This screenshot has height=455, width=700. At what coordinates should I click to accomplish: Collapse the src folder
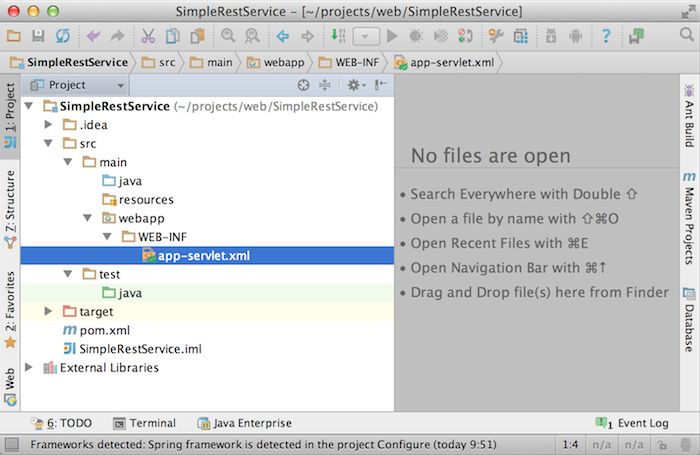point(49,143)
